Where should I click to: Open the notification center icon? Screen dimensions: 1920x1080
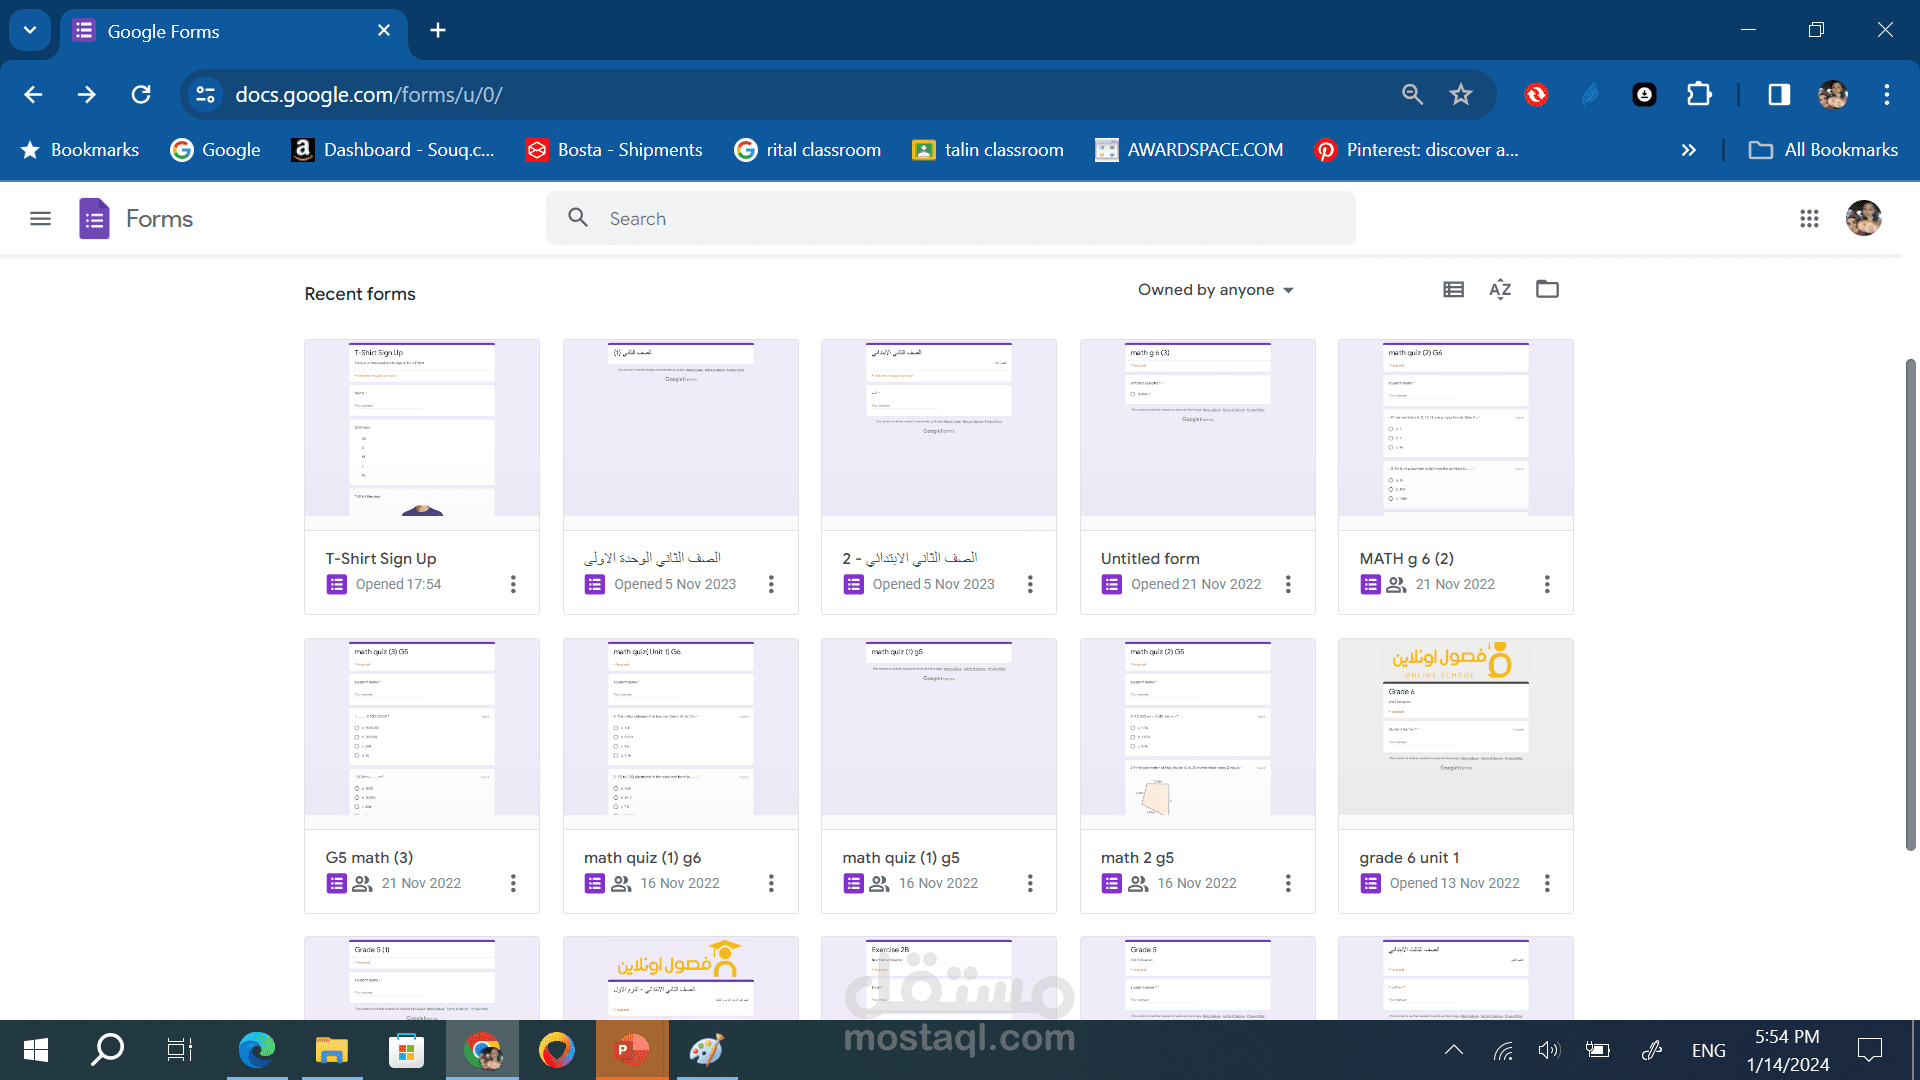(x=1869, y=1050)
